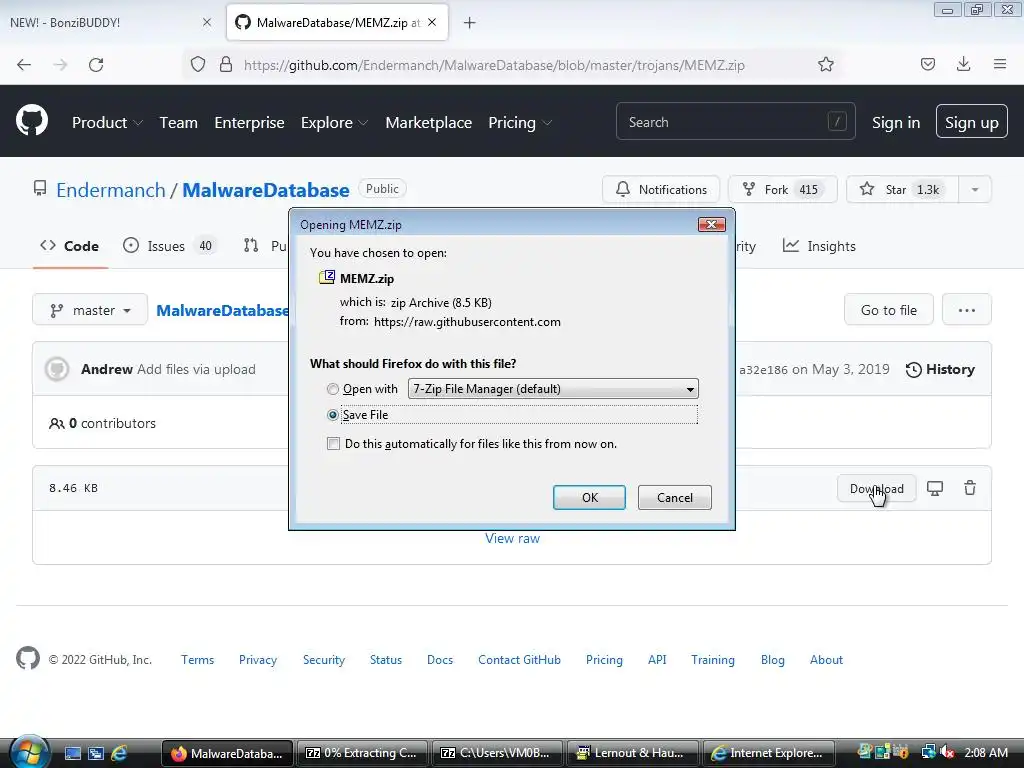This screenshot has width=1024, height=768.
Task: Expand the Star lists dropdown arrow
Action: (x=975, y=189)
